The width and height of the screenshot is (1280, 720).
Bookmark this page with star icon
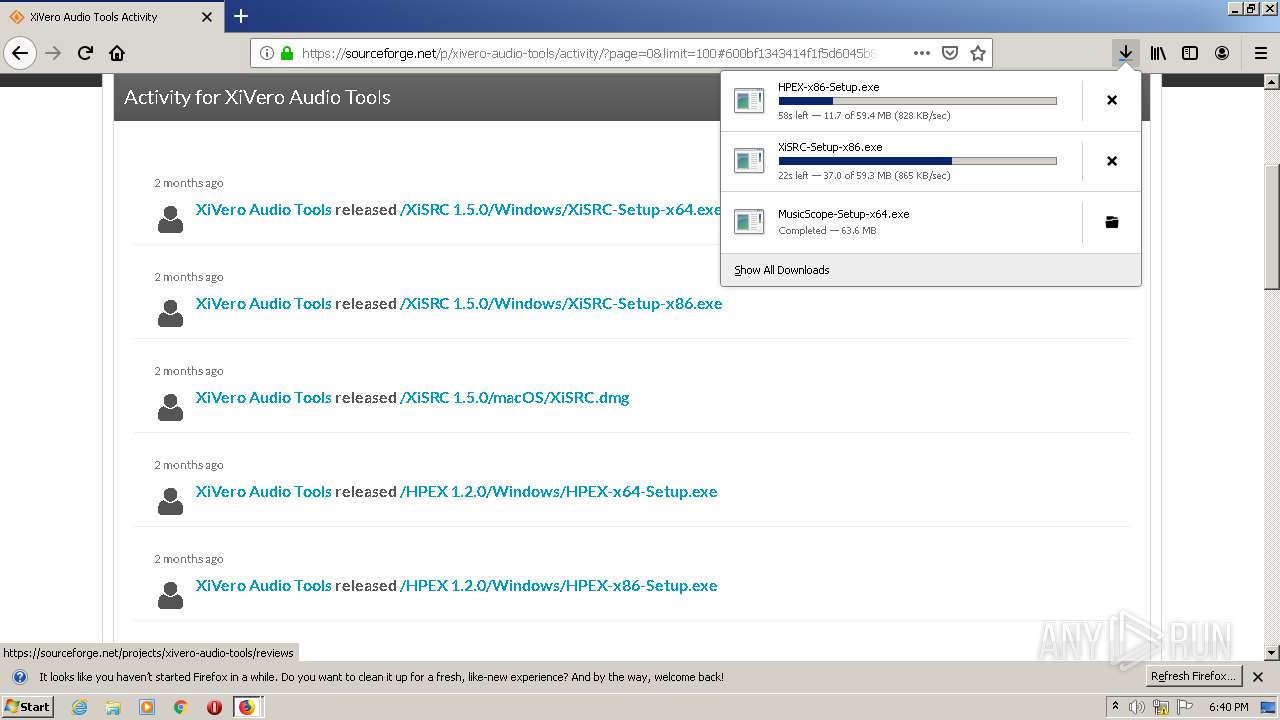(x=978, y=53)
